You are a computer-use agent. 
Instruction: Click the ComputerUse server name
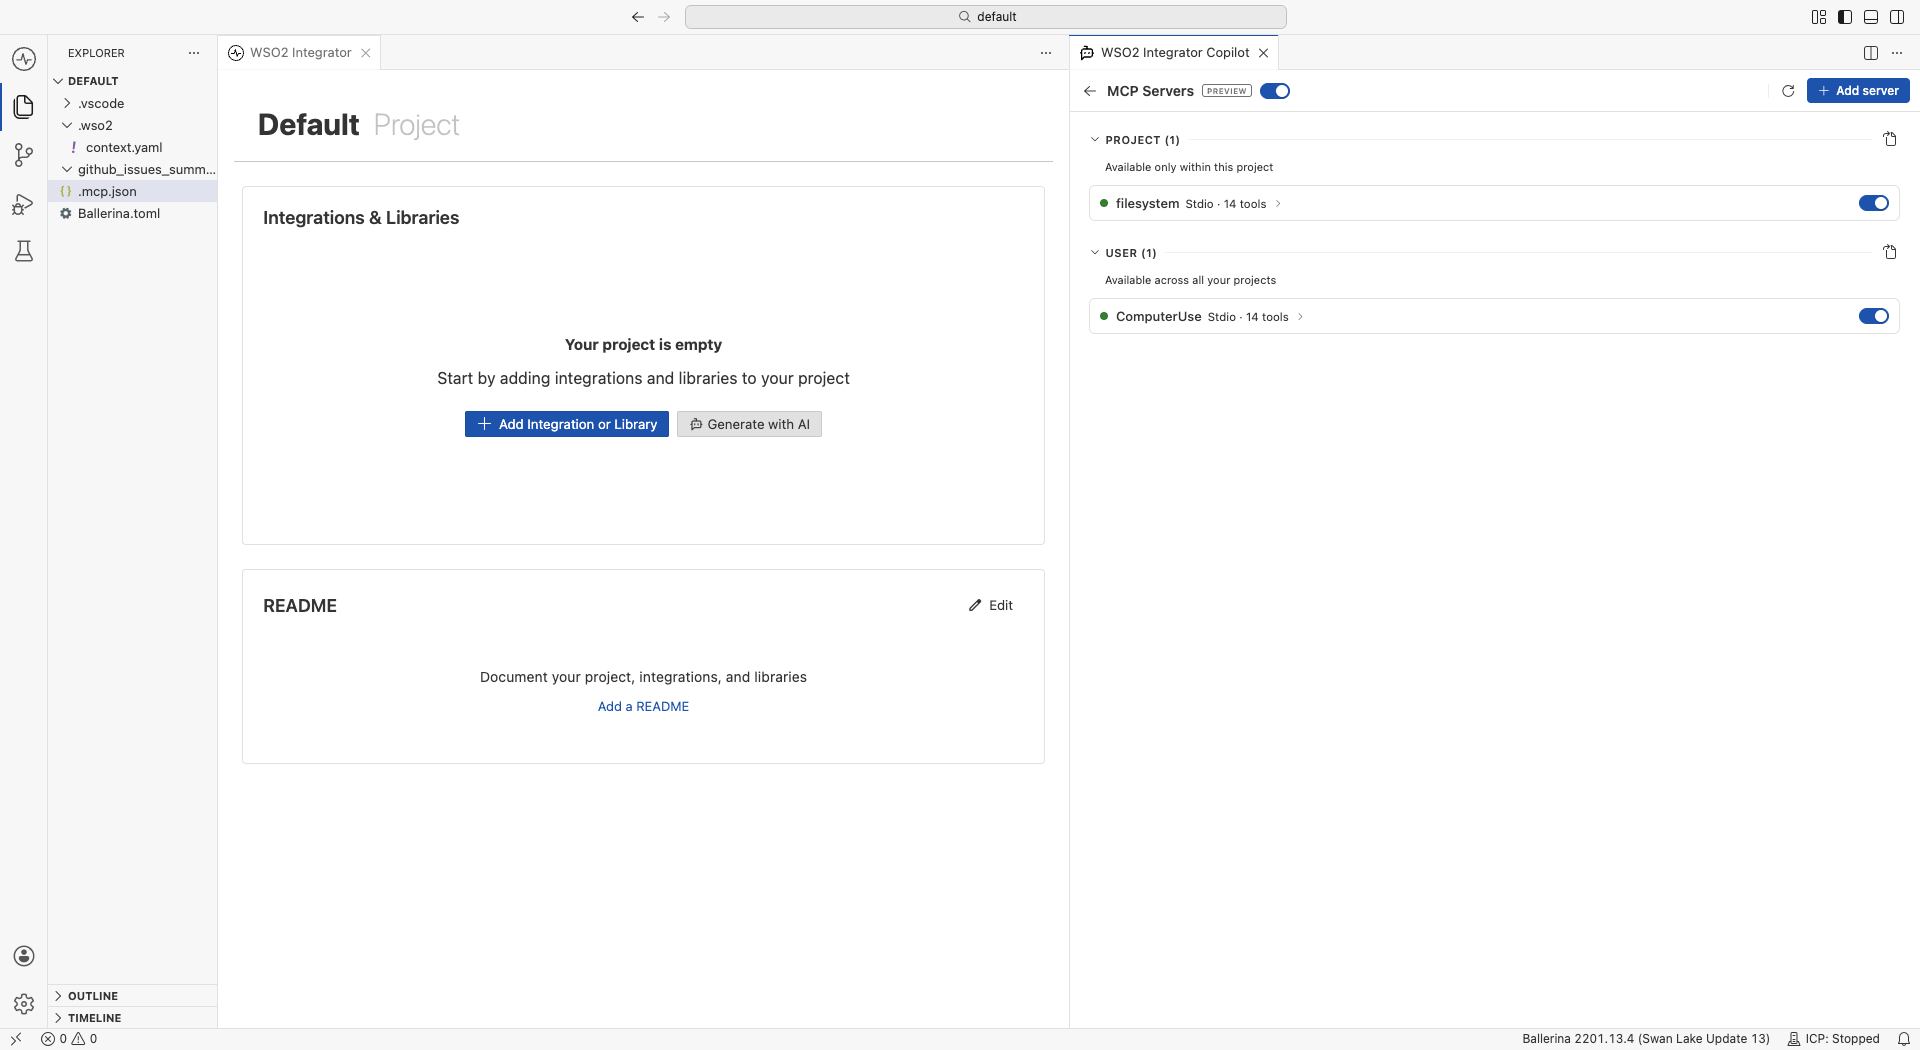[1159, 316]
